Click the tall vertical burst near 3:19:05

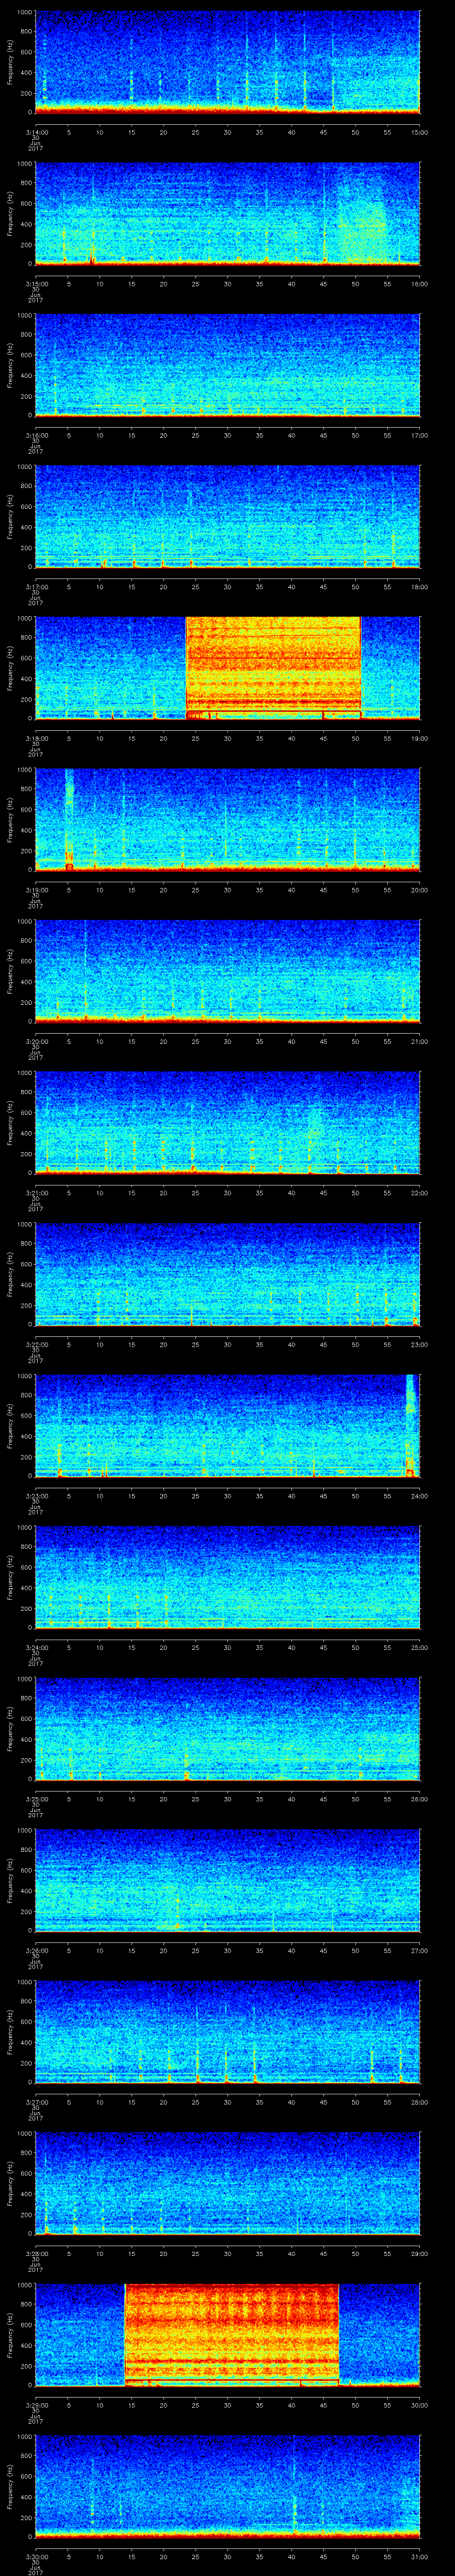69,818
